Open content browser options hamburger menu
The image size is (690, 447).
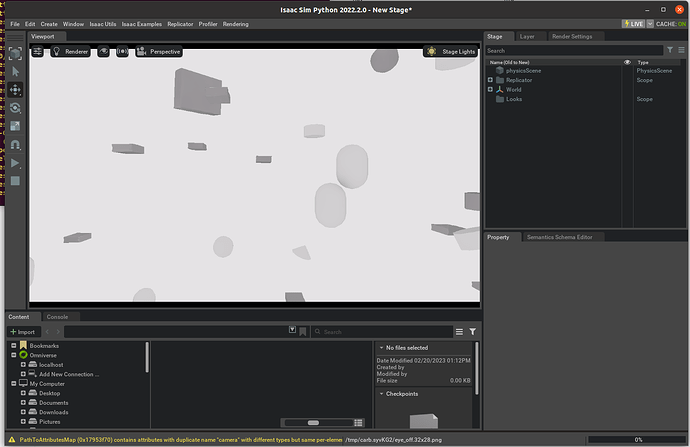459,332
